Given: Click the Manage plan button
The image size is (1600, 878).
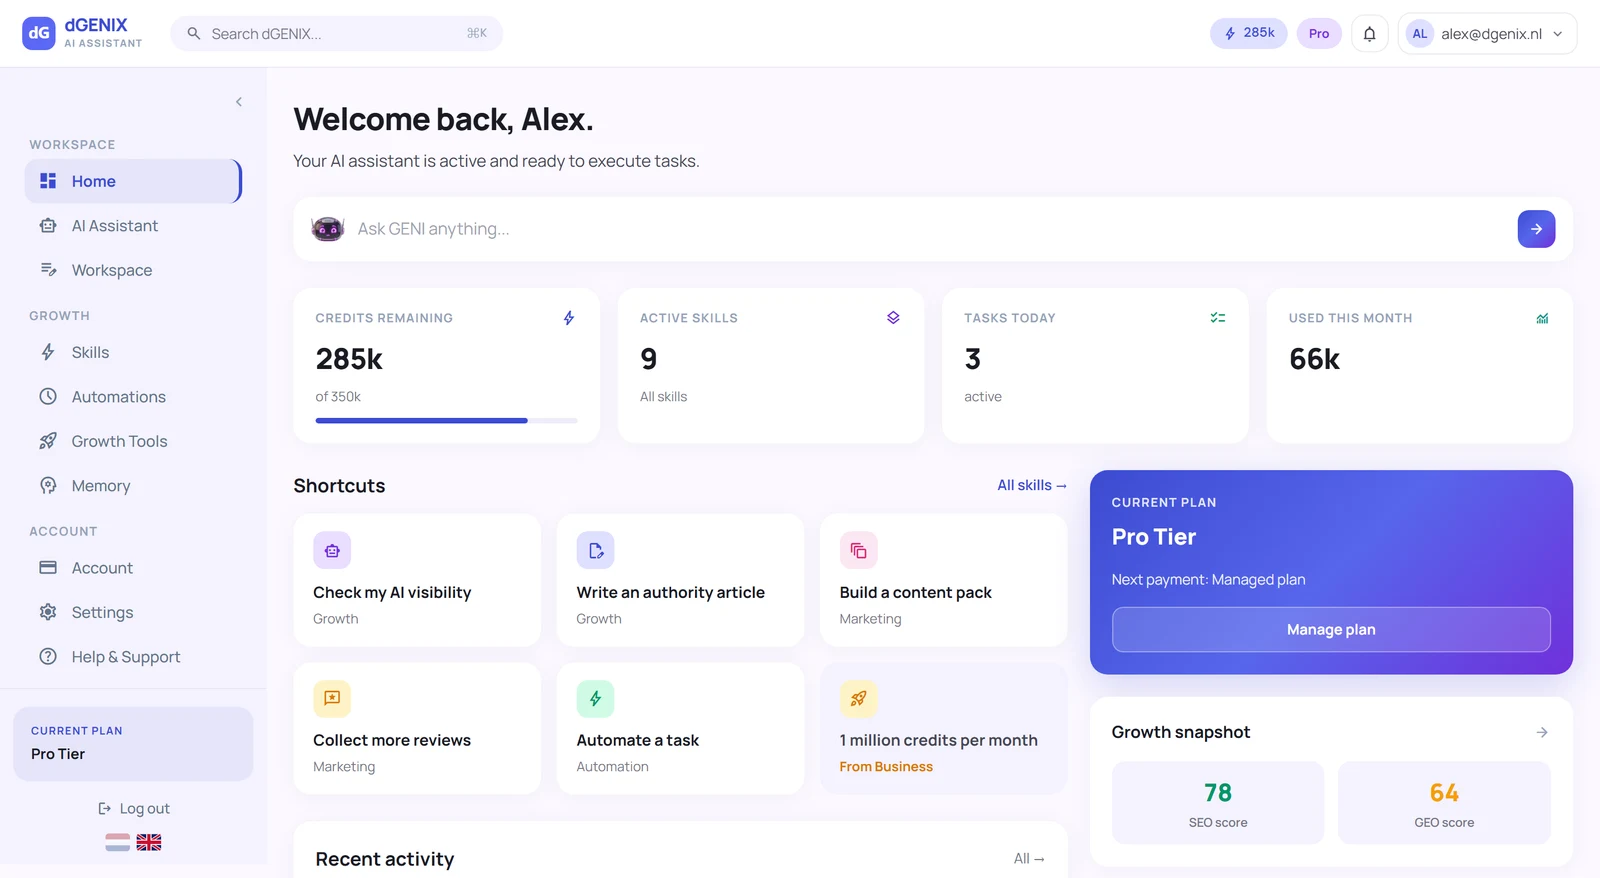Looking at the screenshot, I should (1331, 630).
